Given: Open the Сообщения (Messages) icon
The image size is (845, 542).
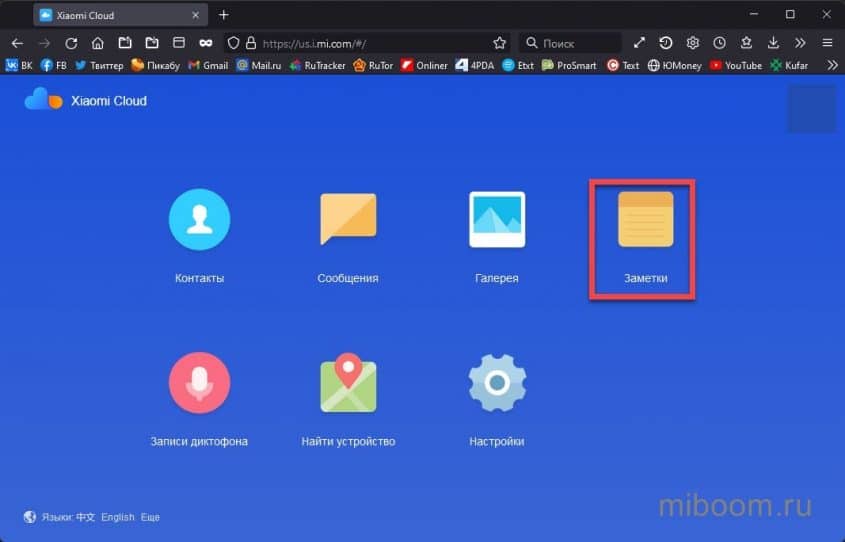Looking at the screenshot, I should coord(348,219).
